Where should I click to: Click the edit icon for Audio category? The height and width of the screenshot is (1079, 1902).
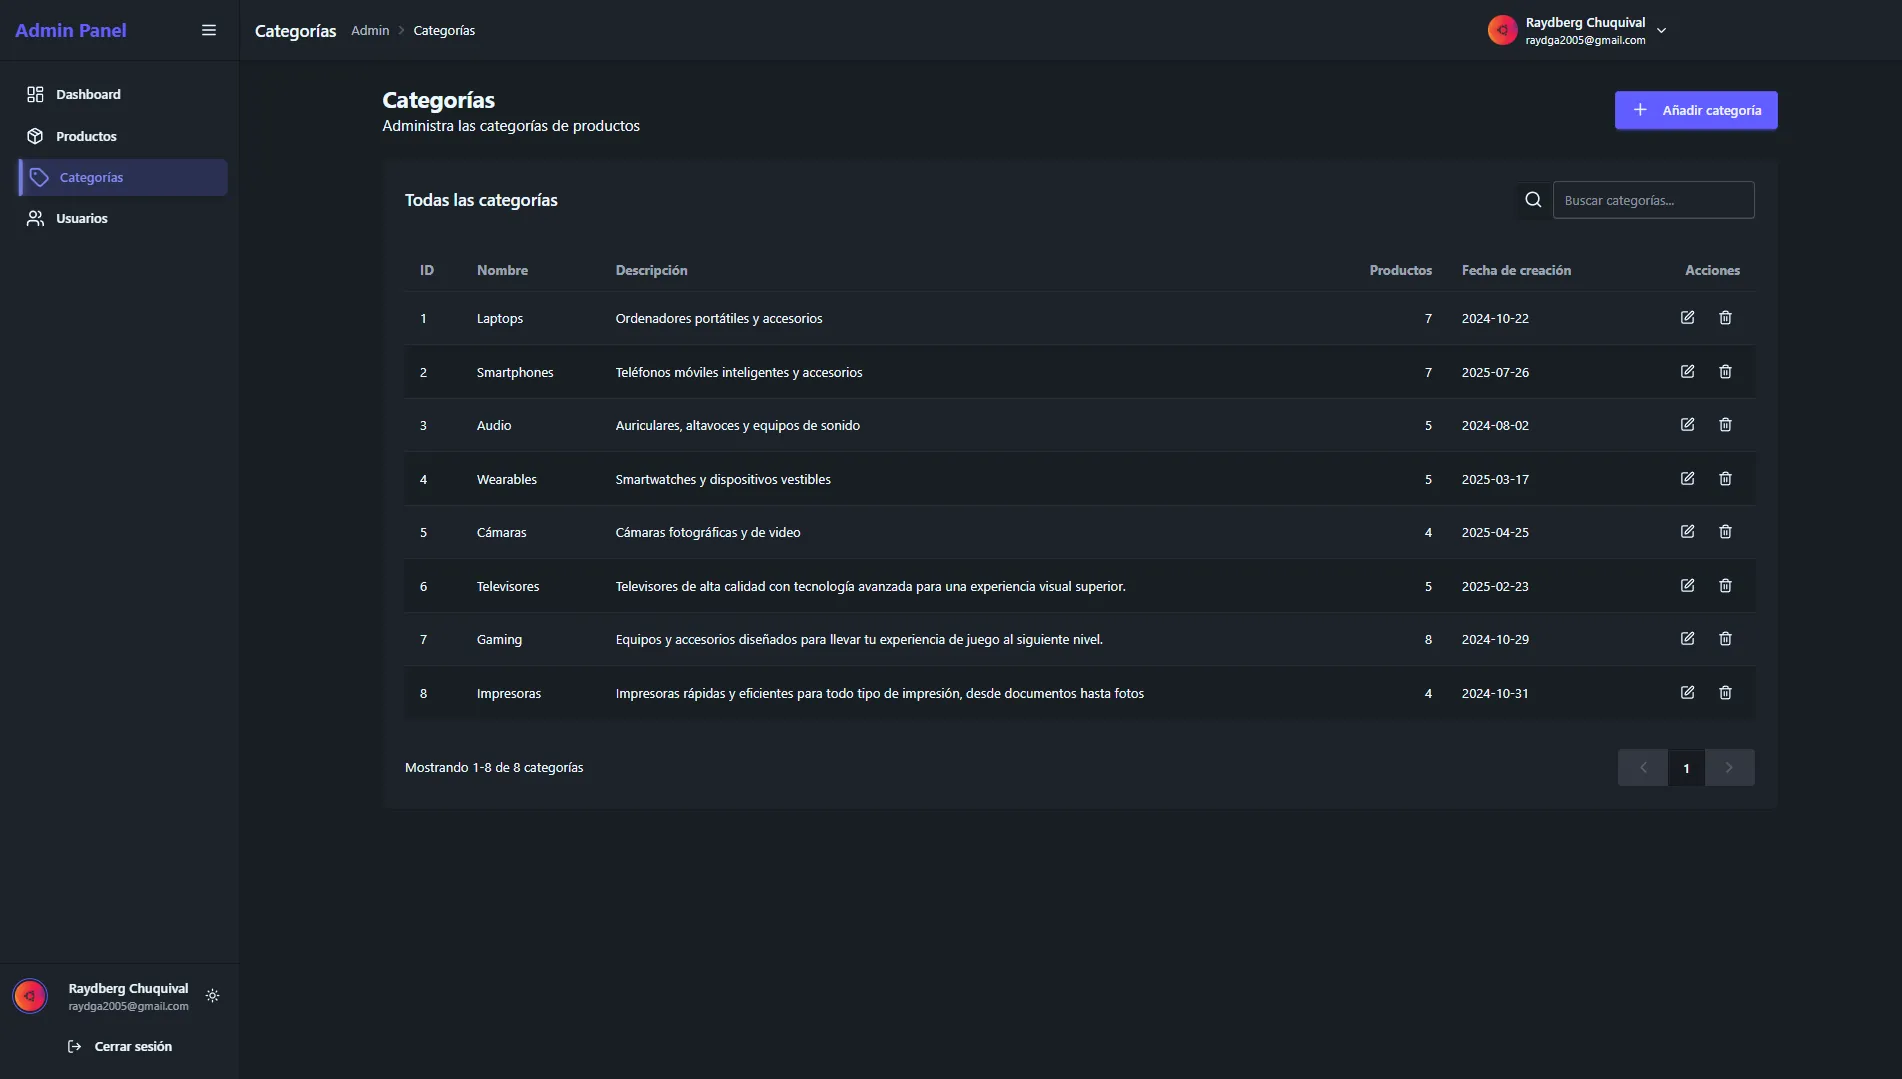pos(1687,425)
